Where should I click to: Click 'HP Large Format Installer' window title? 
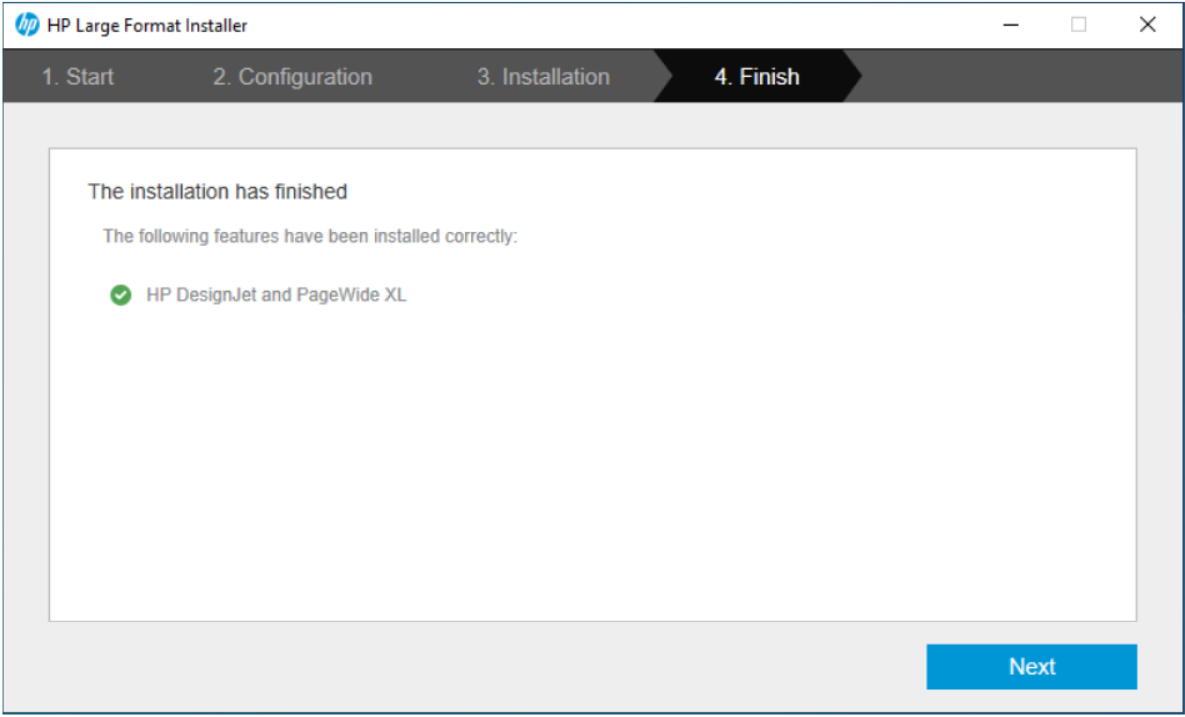147,26
